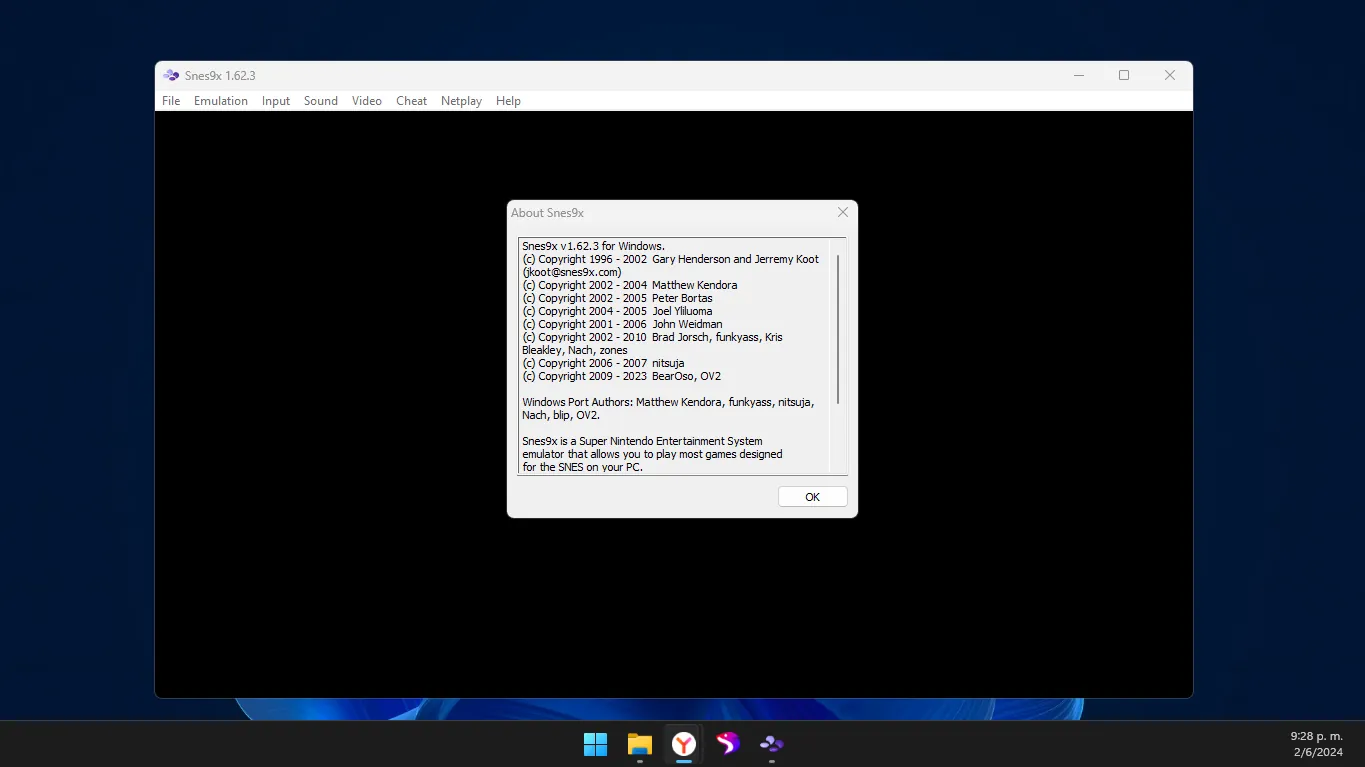Image resolution: width=1365 pixels, height=767 pixels.
Task: Minimize the Snes9x window
Action: [x=1079, y=75]
